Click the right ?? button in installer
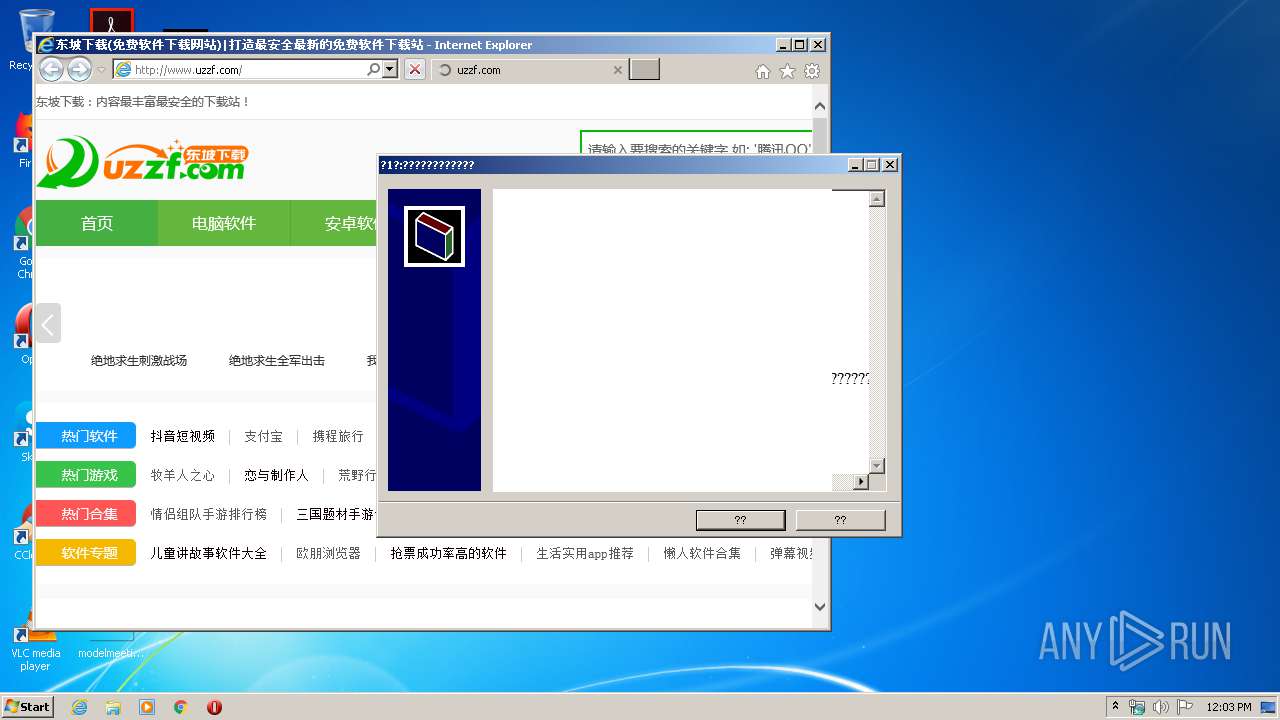1280x720 pixels. click(x=841, y=520)
